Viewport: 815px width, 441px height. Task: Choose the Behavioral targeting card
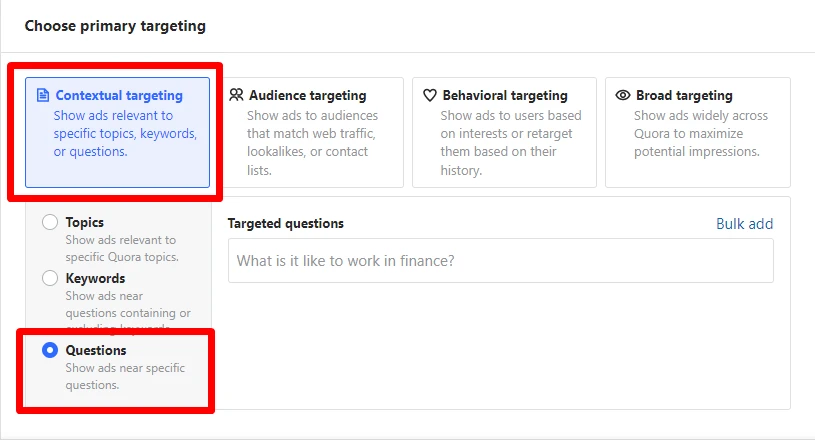504,132
